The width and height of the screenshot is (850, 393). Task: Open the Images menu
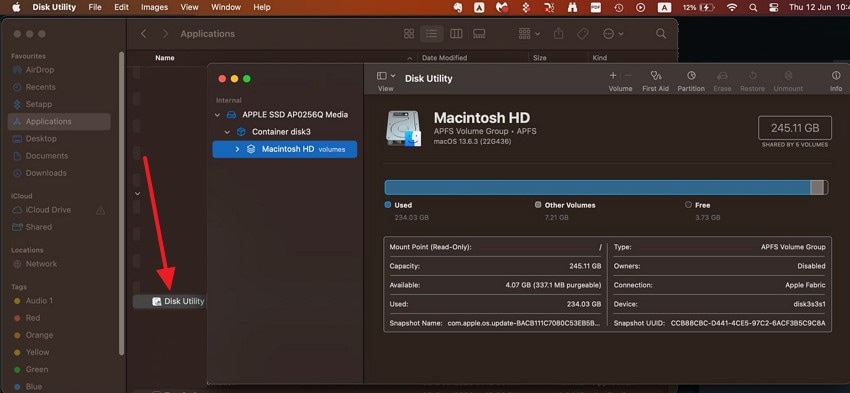pyautogui.click(x=154, y=8)
